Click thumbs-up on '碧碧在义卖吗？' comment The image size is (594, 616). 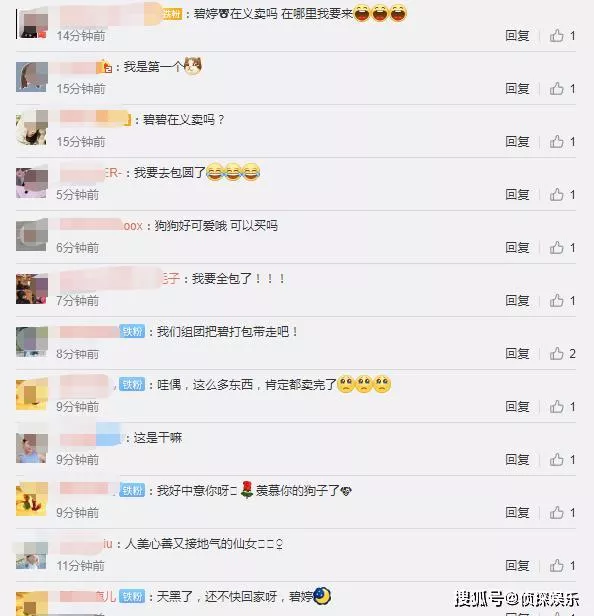tap(557, 142)
